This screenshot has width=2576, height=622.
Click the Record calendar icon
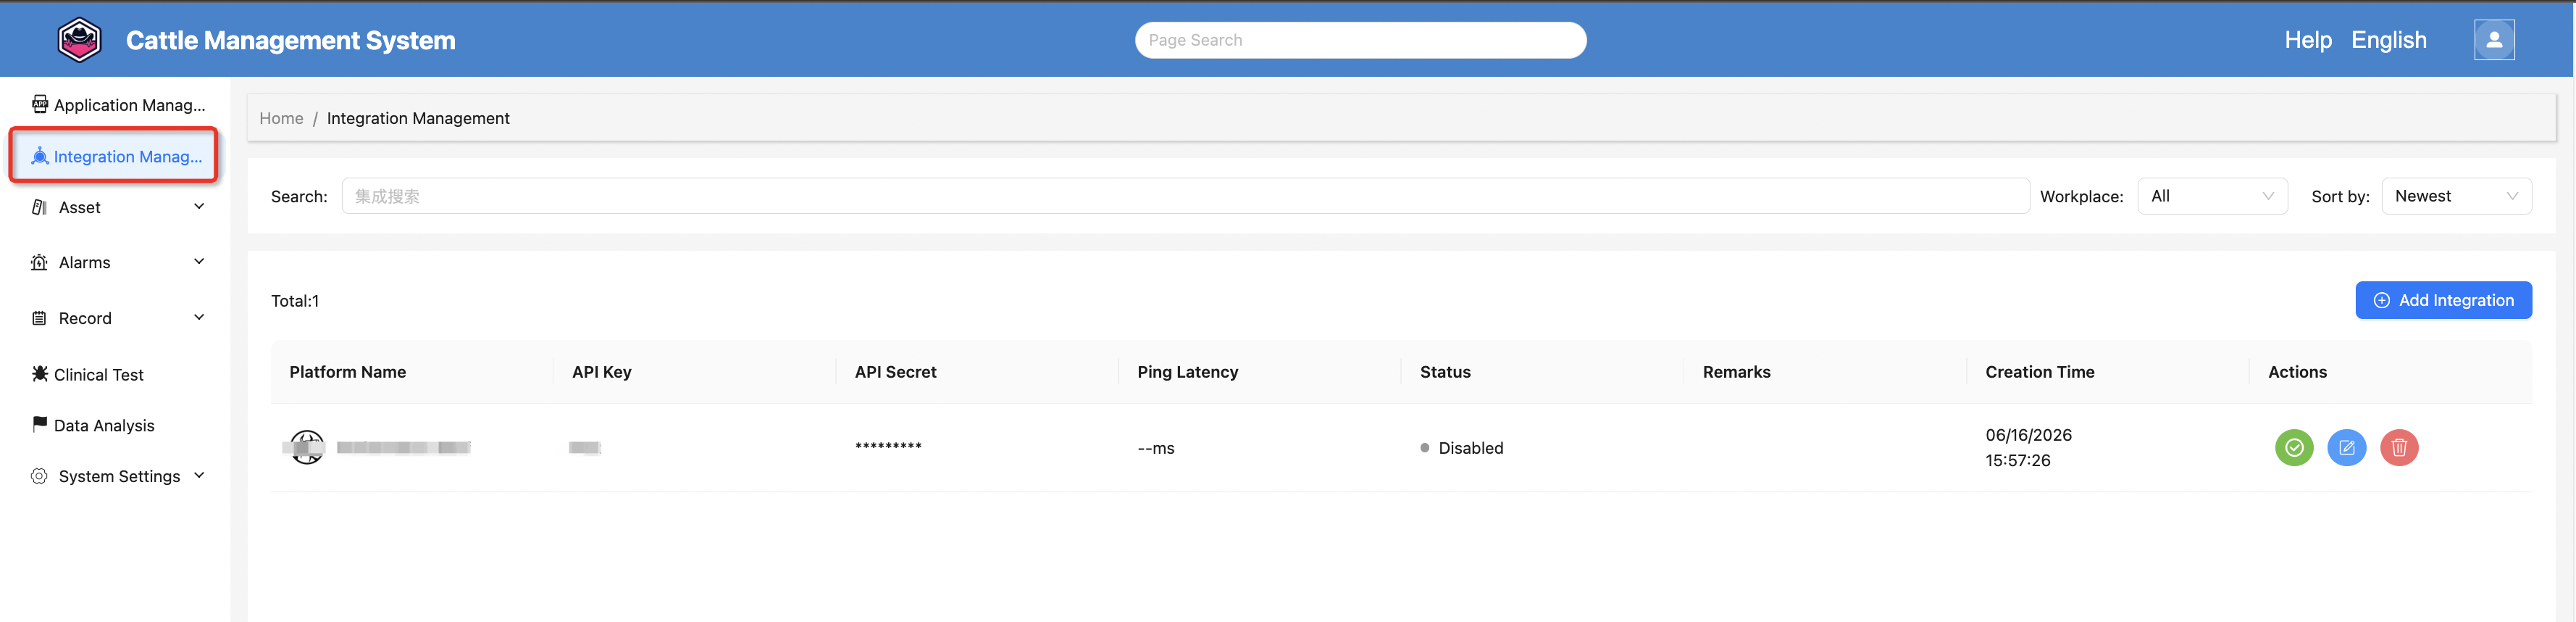click(x=40, y=318)
